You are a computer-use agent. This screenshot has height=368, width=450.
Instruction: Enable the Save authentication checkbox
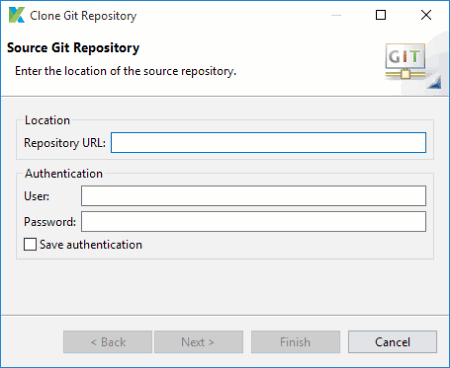30,244
